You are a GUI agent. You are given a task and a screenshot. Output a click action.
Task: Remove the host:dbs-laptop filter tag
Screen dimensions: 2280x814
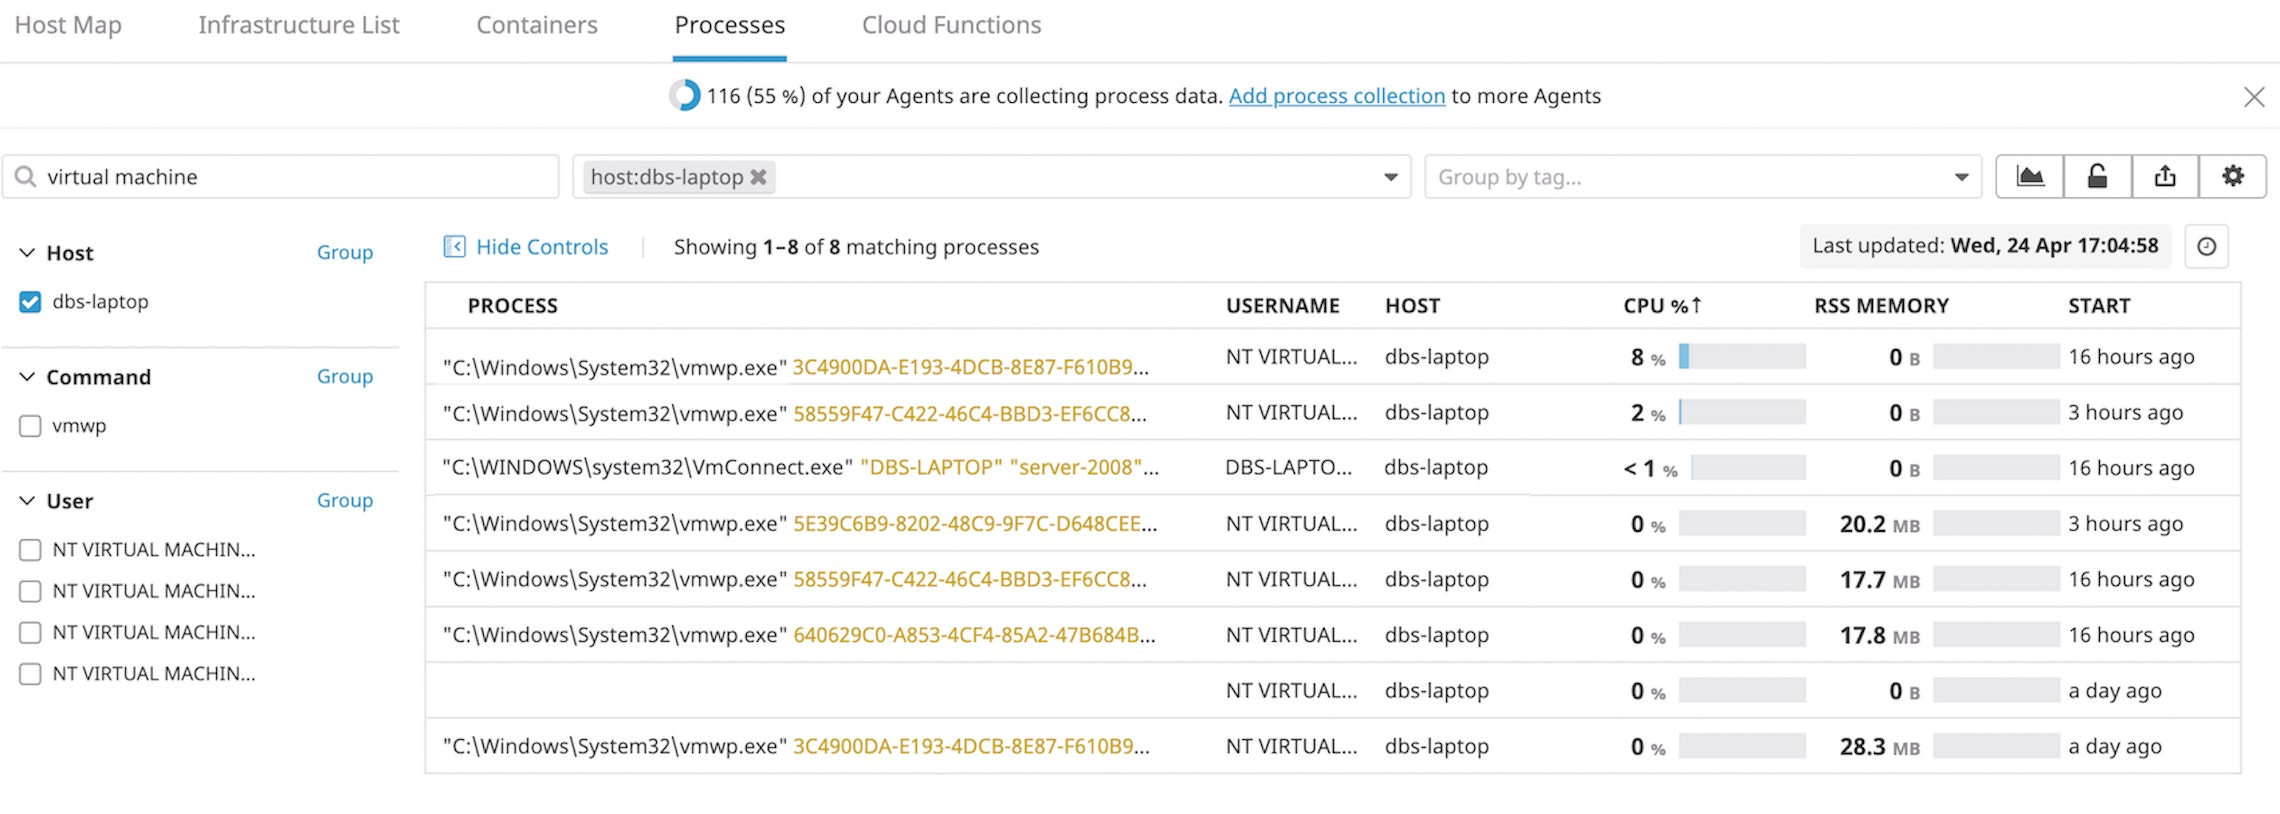coord(759,177)
